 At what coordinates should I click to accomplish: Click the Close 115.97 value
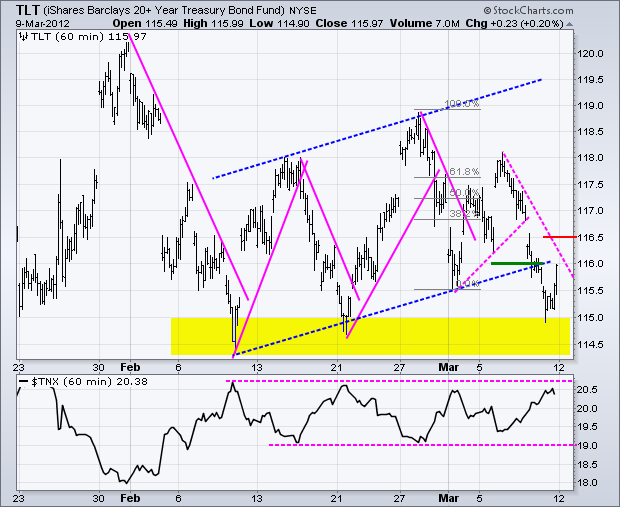point(349,23)
